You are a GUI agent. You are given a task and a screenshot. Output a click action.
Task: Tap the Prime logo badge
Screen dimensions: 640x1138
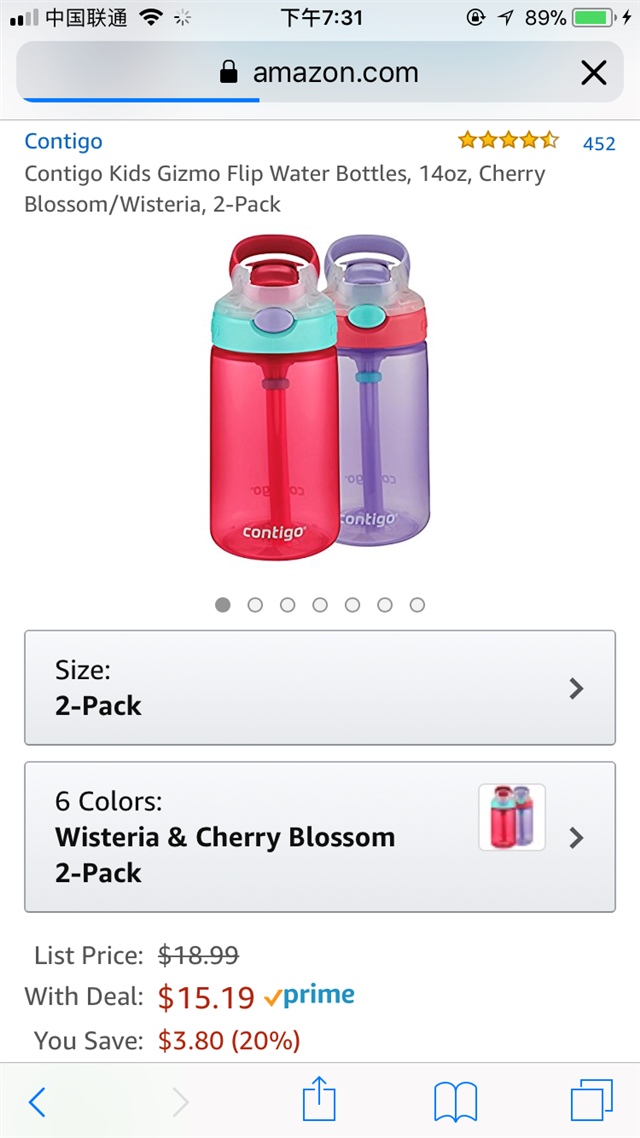[310, 996]
